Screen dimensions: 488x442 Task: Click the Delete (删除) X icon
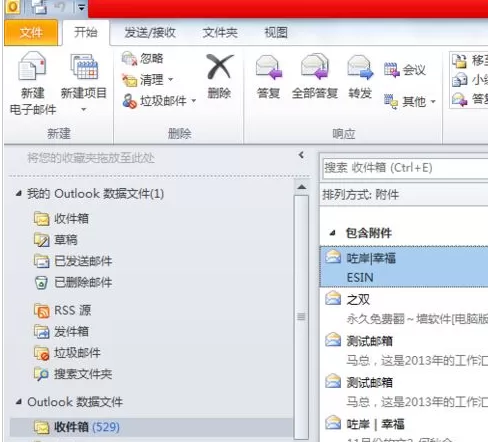click(x=219, y=66)
